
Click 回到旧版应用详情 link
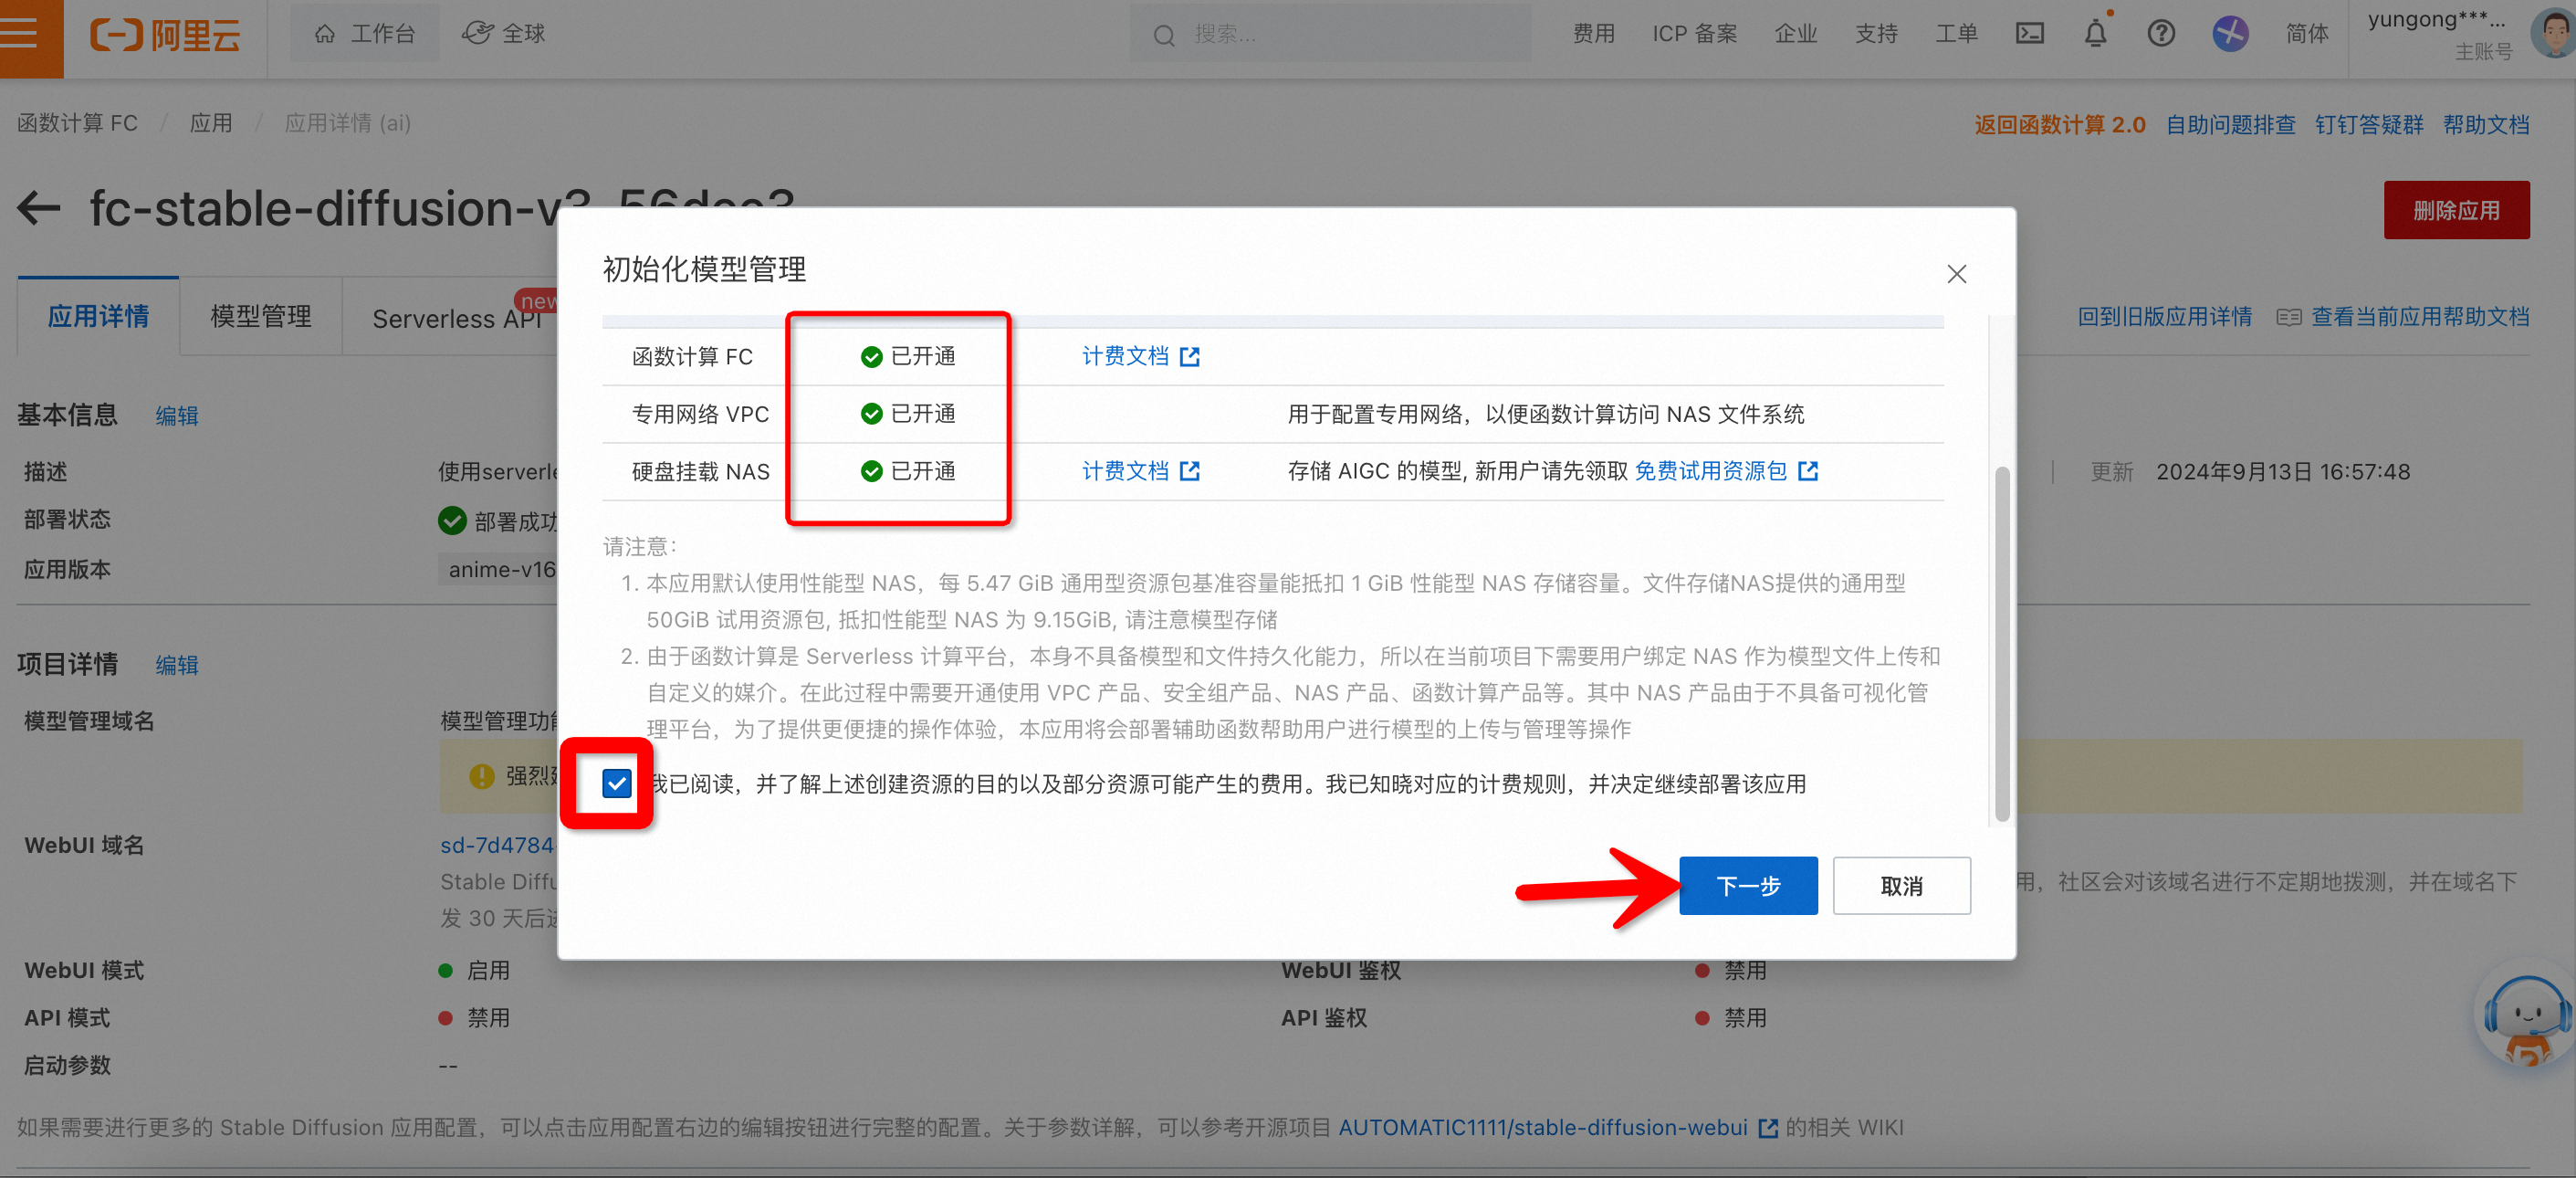coord(2164,317)
